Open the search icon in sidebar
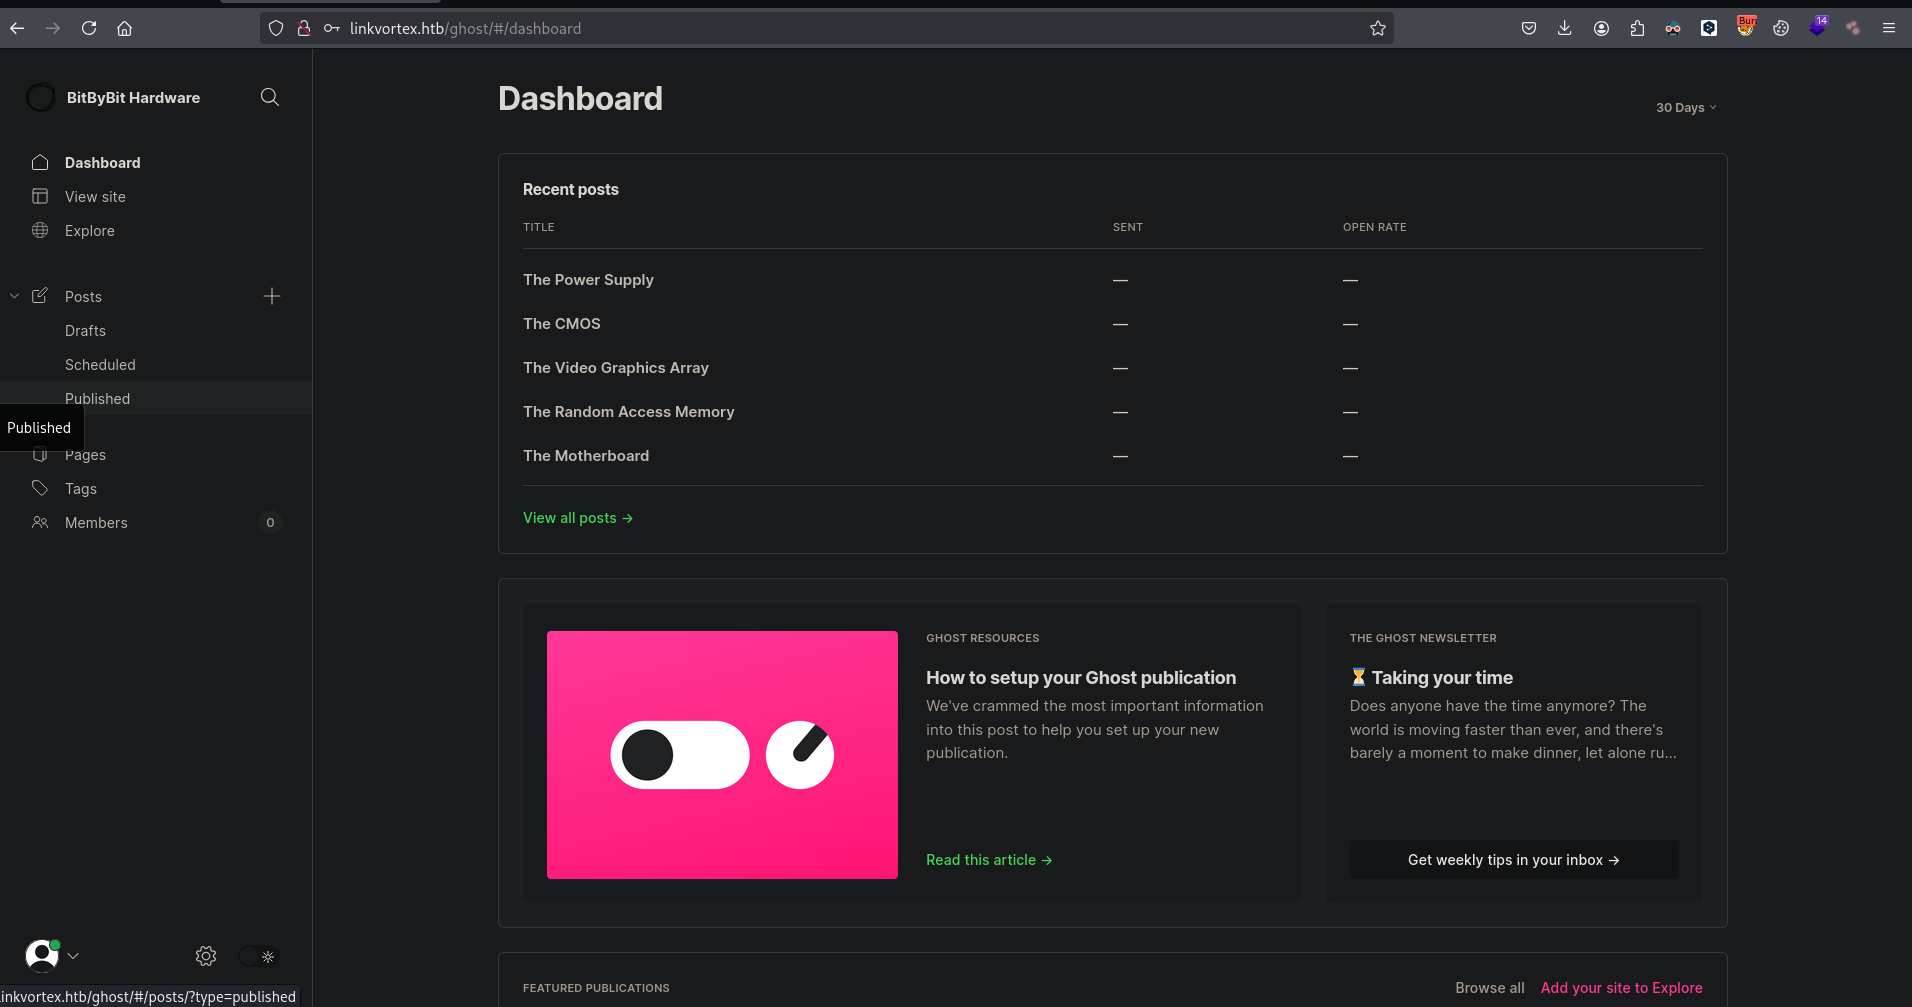This screenshot has width=1912, height=1007. point(269,97)
